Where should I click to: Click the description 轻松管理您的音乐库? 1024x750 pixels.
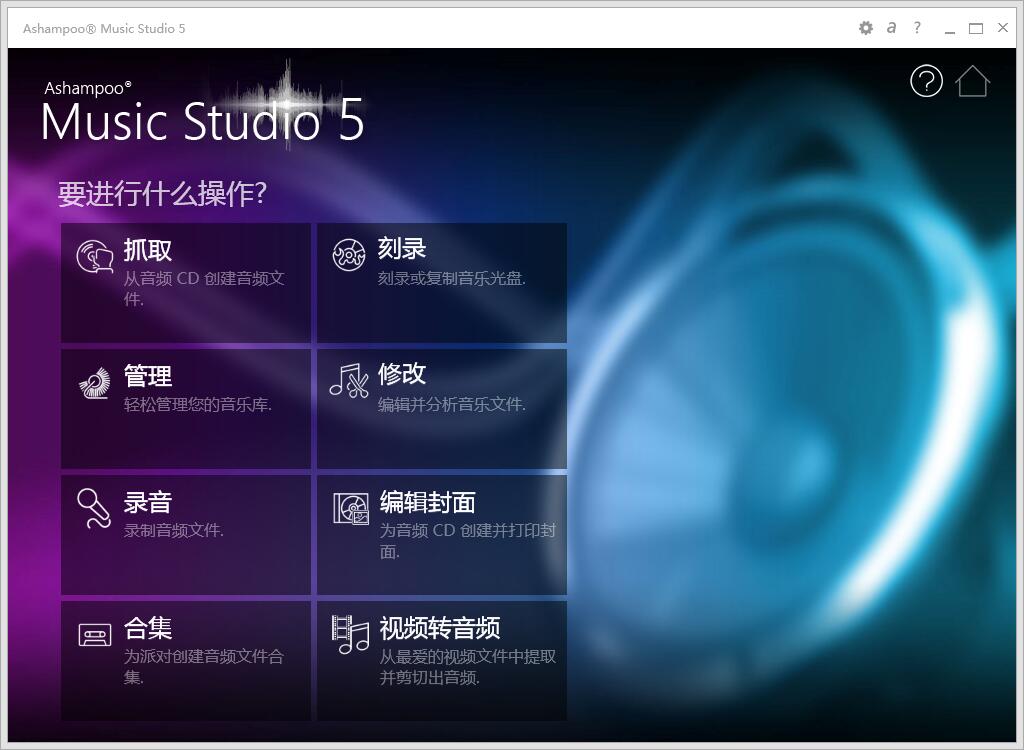click(x=198, y=404)
